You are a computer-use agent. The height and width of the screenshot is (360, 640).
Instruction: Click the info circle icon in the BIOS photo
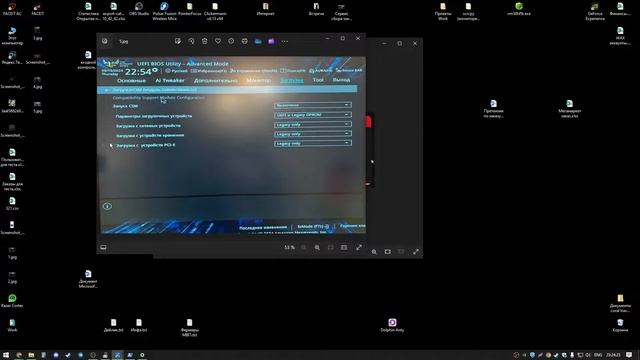click(x=107, y=206)
